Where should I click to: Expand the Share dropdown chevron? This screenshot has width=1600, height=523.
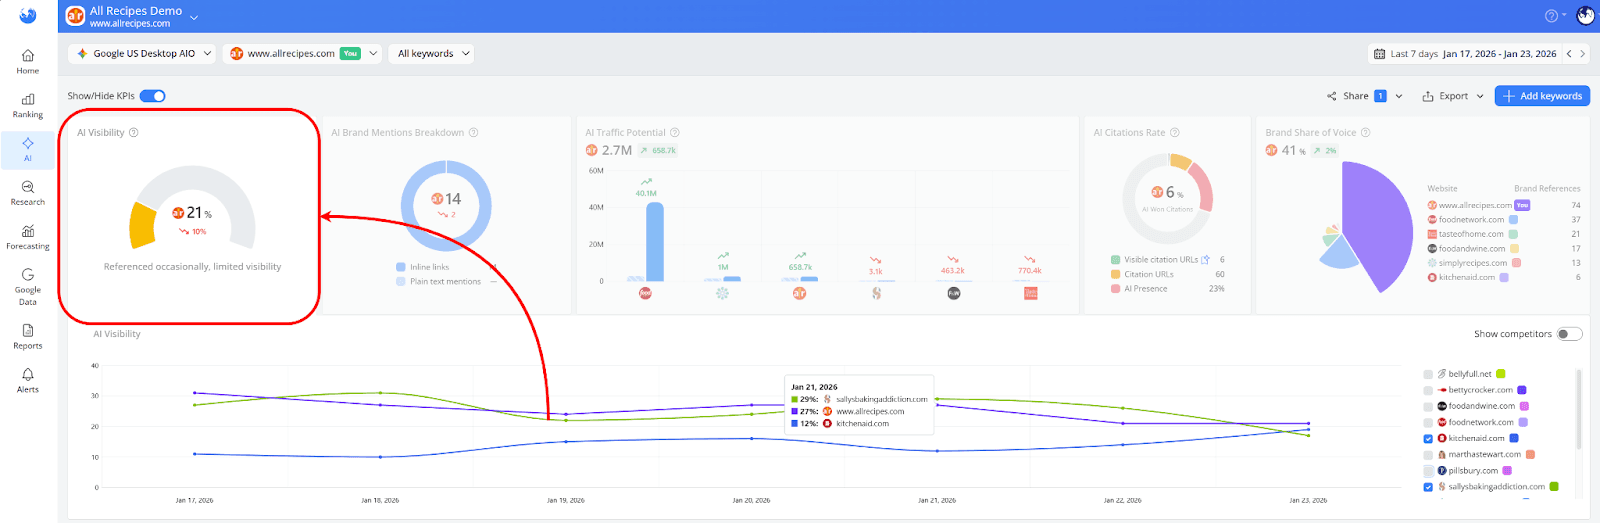(x=1399, y=96)
